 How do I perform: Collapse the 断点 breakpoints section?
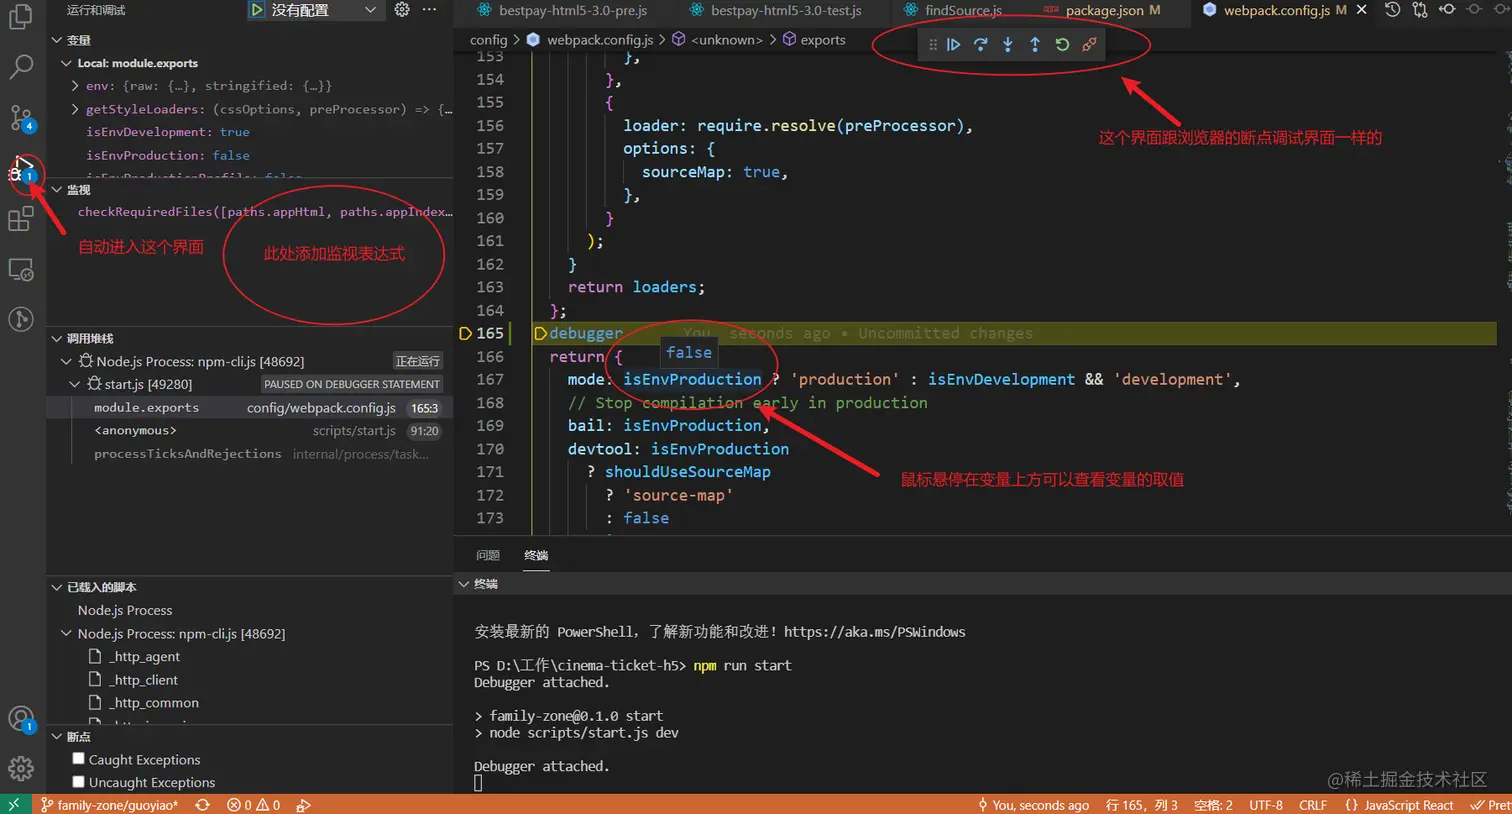click(57, 737)
